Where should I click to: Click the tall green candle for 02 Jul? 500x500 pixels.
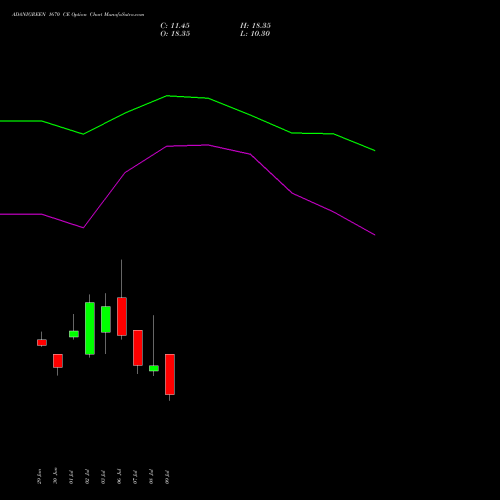90,328
